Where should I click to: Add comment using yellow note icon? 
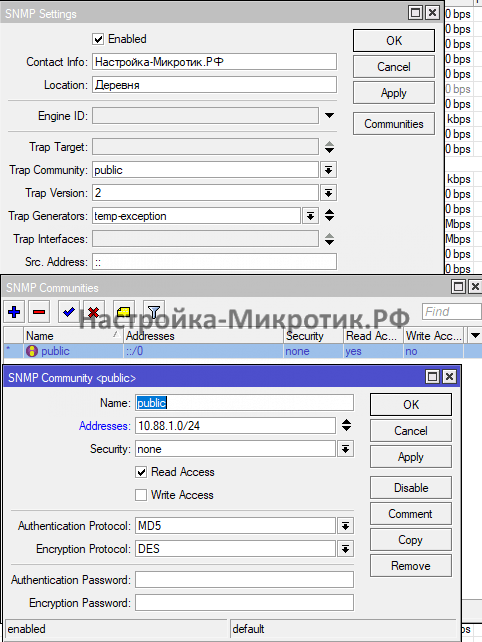click(123, 312)
